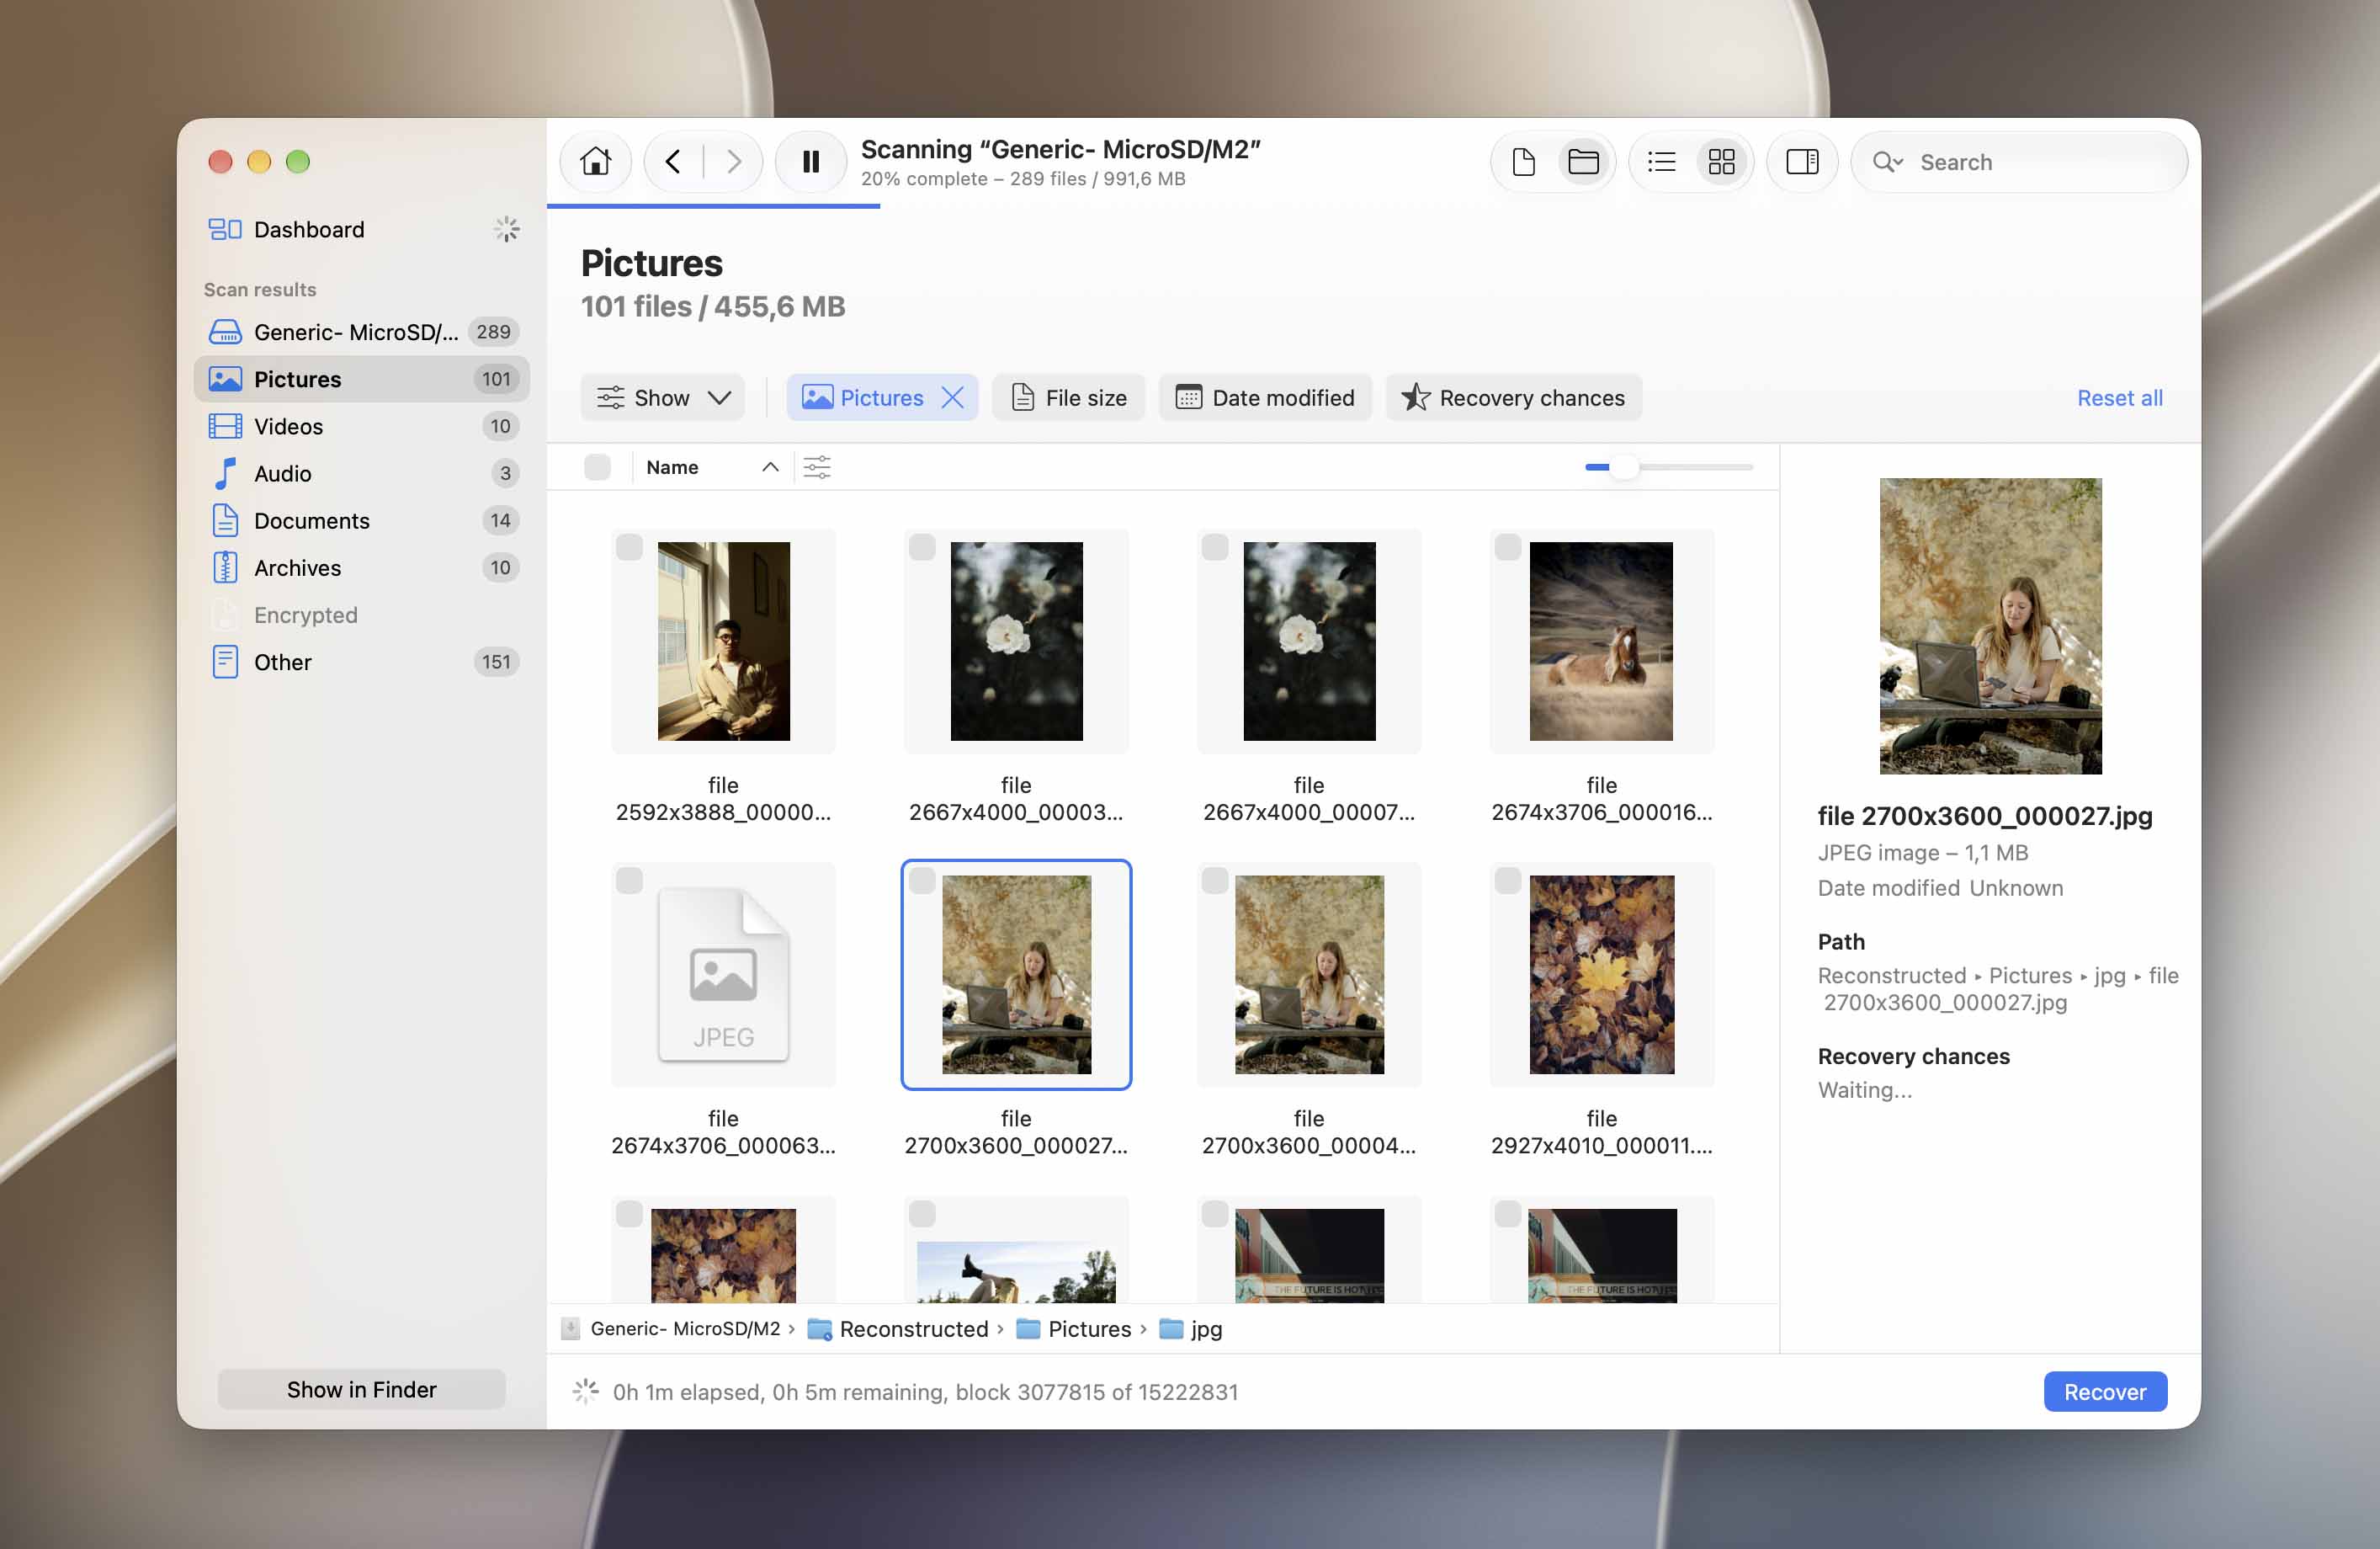Toggle the preview side panel

coord(1802,161)
